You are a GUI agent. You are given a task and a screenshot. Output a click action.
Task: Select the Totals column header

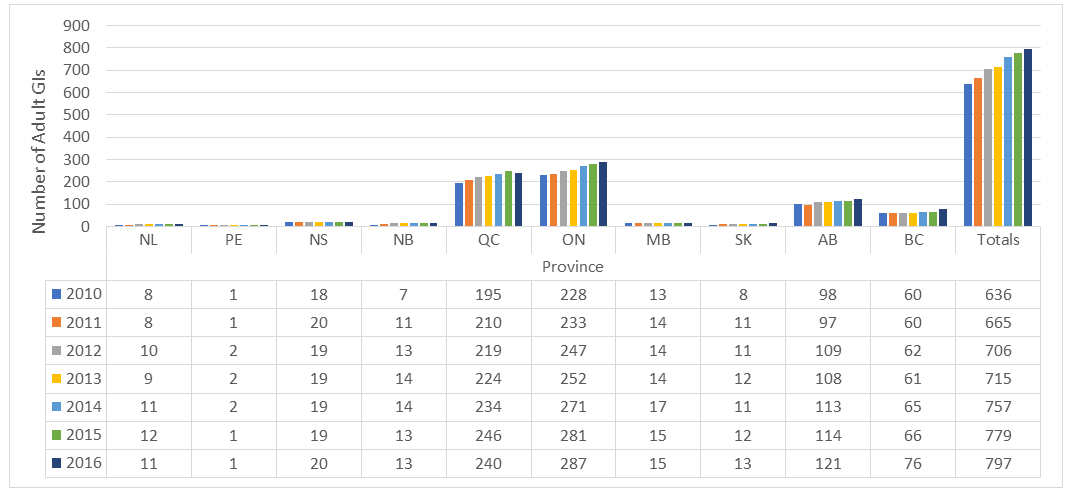[999, 240]
